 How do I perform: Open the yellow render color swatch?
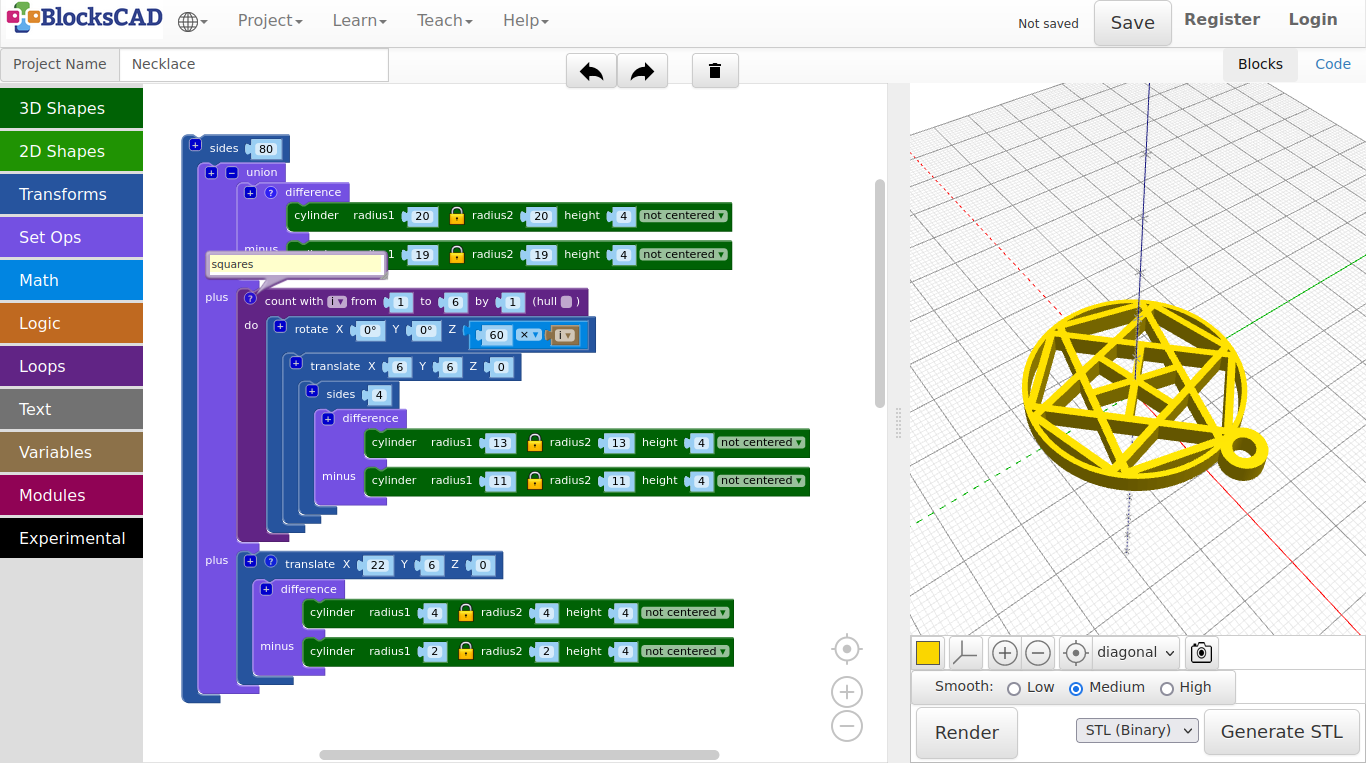(928, 653)
